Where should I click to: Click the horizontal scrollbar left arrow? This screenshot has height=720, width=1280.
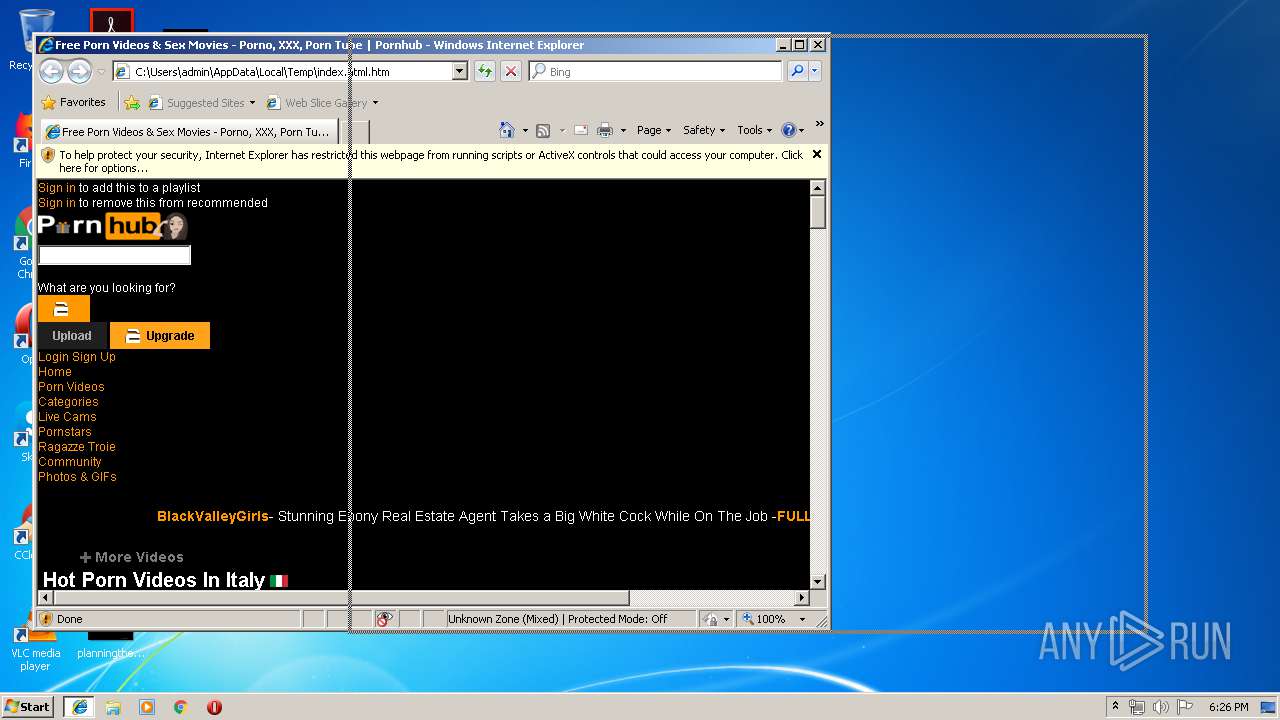(45, 598)
